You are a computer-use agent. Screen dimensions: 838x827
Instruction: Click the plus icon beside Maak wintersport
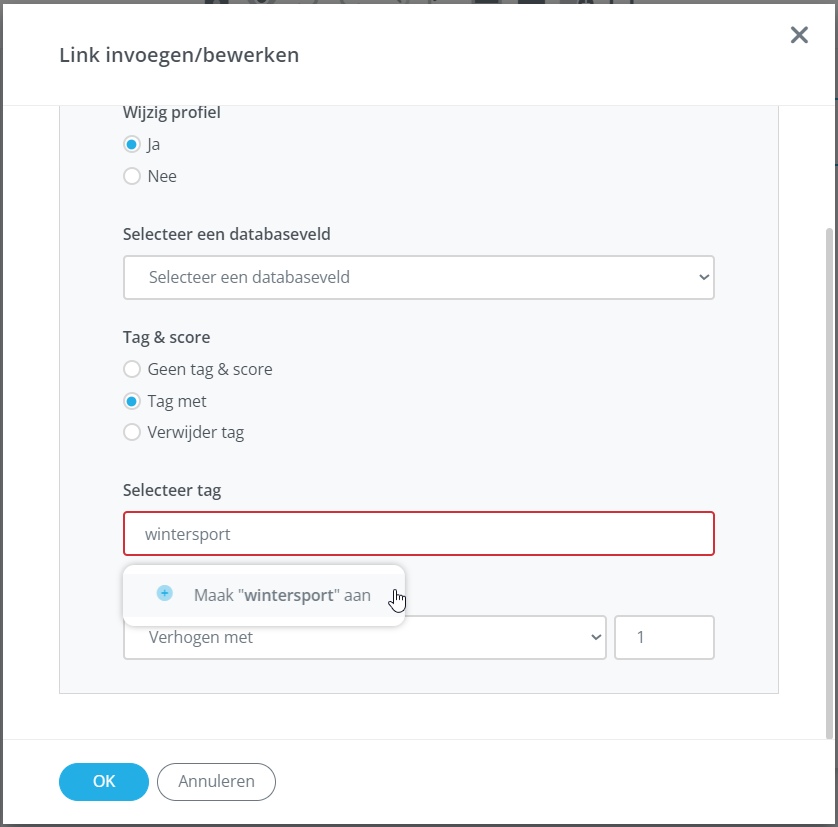(165, 594)
